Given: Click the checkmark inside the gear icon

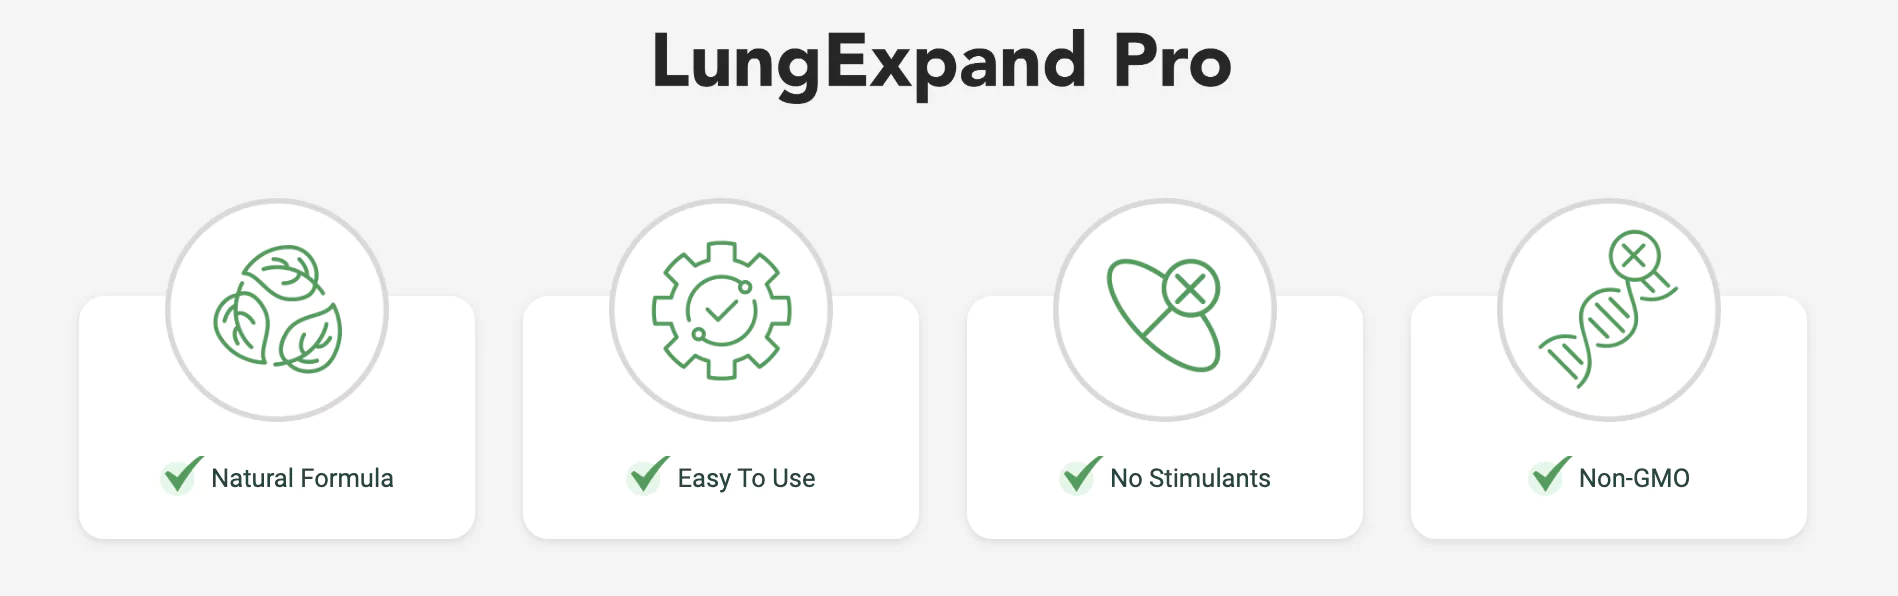Looking at the screenshot, I should (x=722, y=310).
